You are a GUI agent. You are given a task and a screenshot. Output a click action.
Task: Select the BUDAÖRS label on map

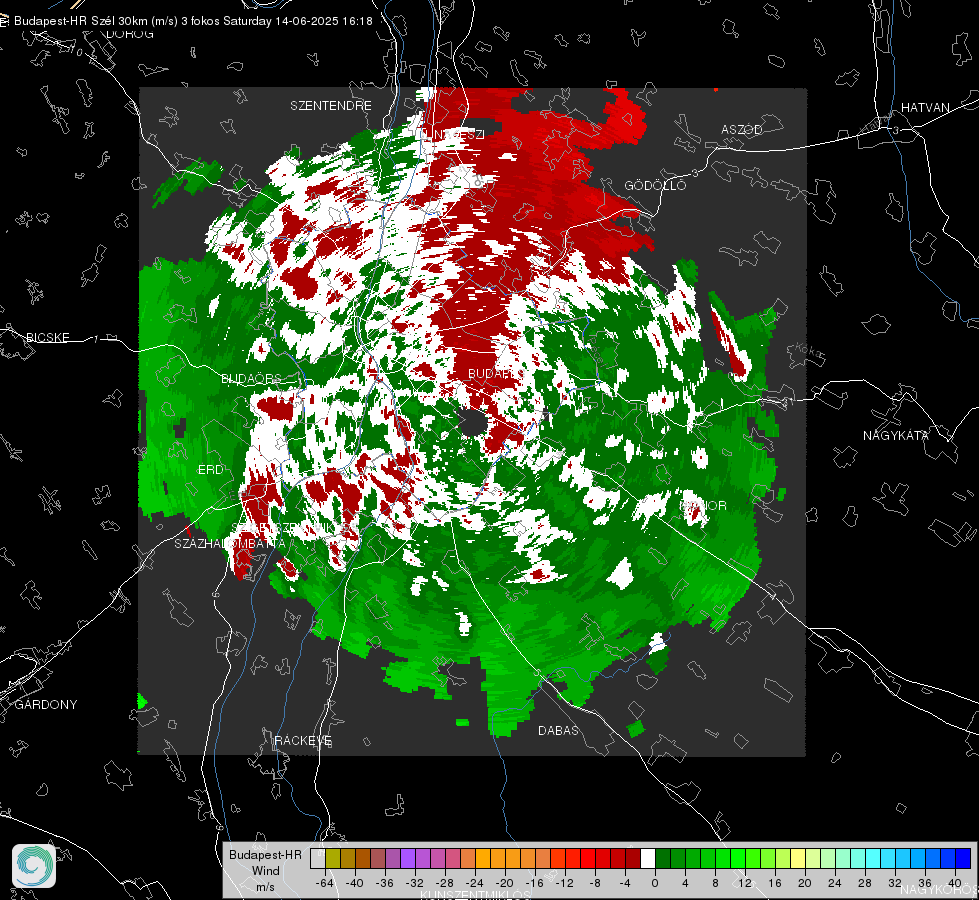(x=251, y=378)
